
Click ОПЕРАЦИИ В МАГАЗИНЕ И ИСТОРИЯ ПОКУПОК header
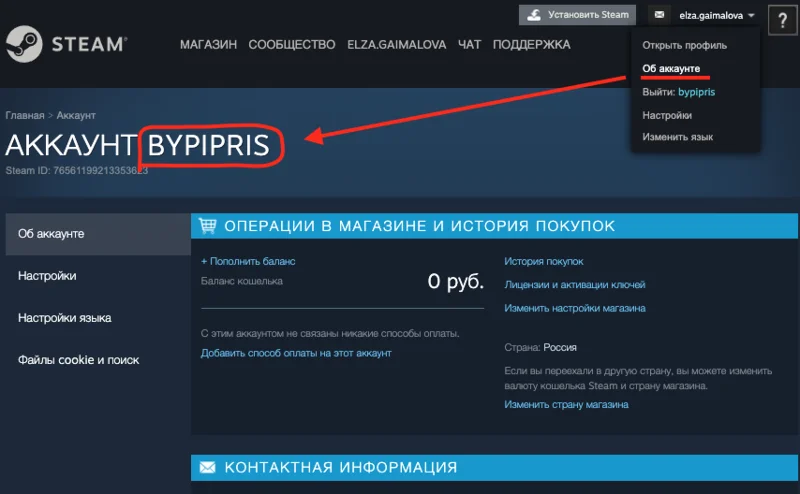tap(494, 226)
